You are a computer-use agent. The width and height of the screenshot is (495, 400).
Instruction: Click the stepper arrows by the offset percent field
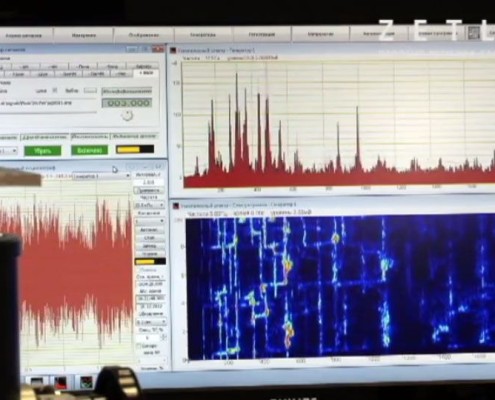(x=163, y=338)
